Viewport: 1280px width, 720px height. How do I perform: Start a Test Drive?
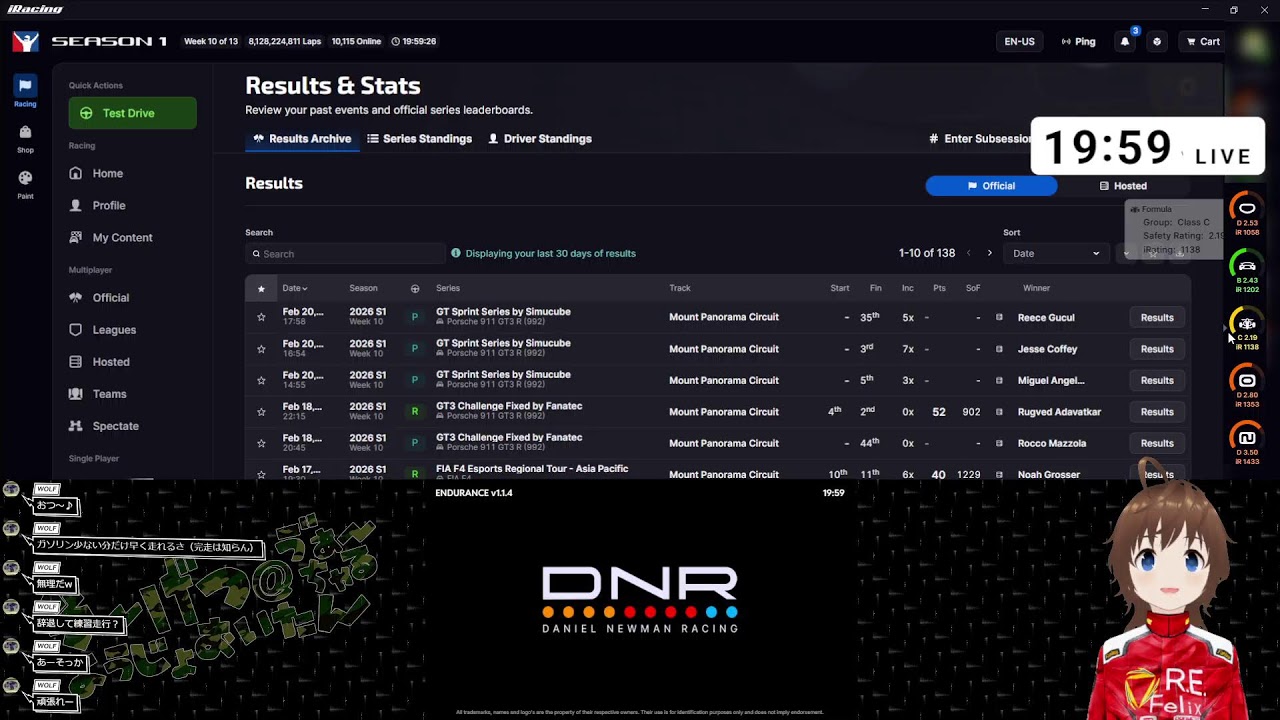click(133, 113)
